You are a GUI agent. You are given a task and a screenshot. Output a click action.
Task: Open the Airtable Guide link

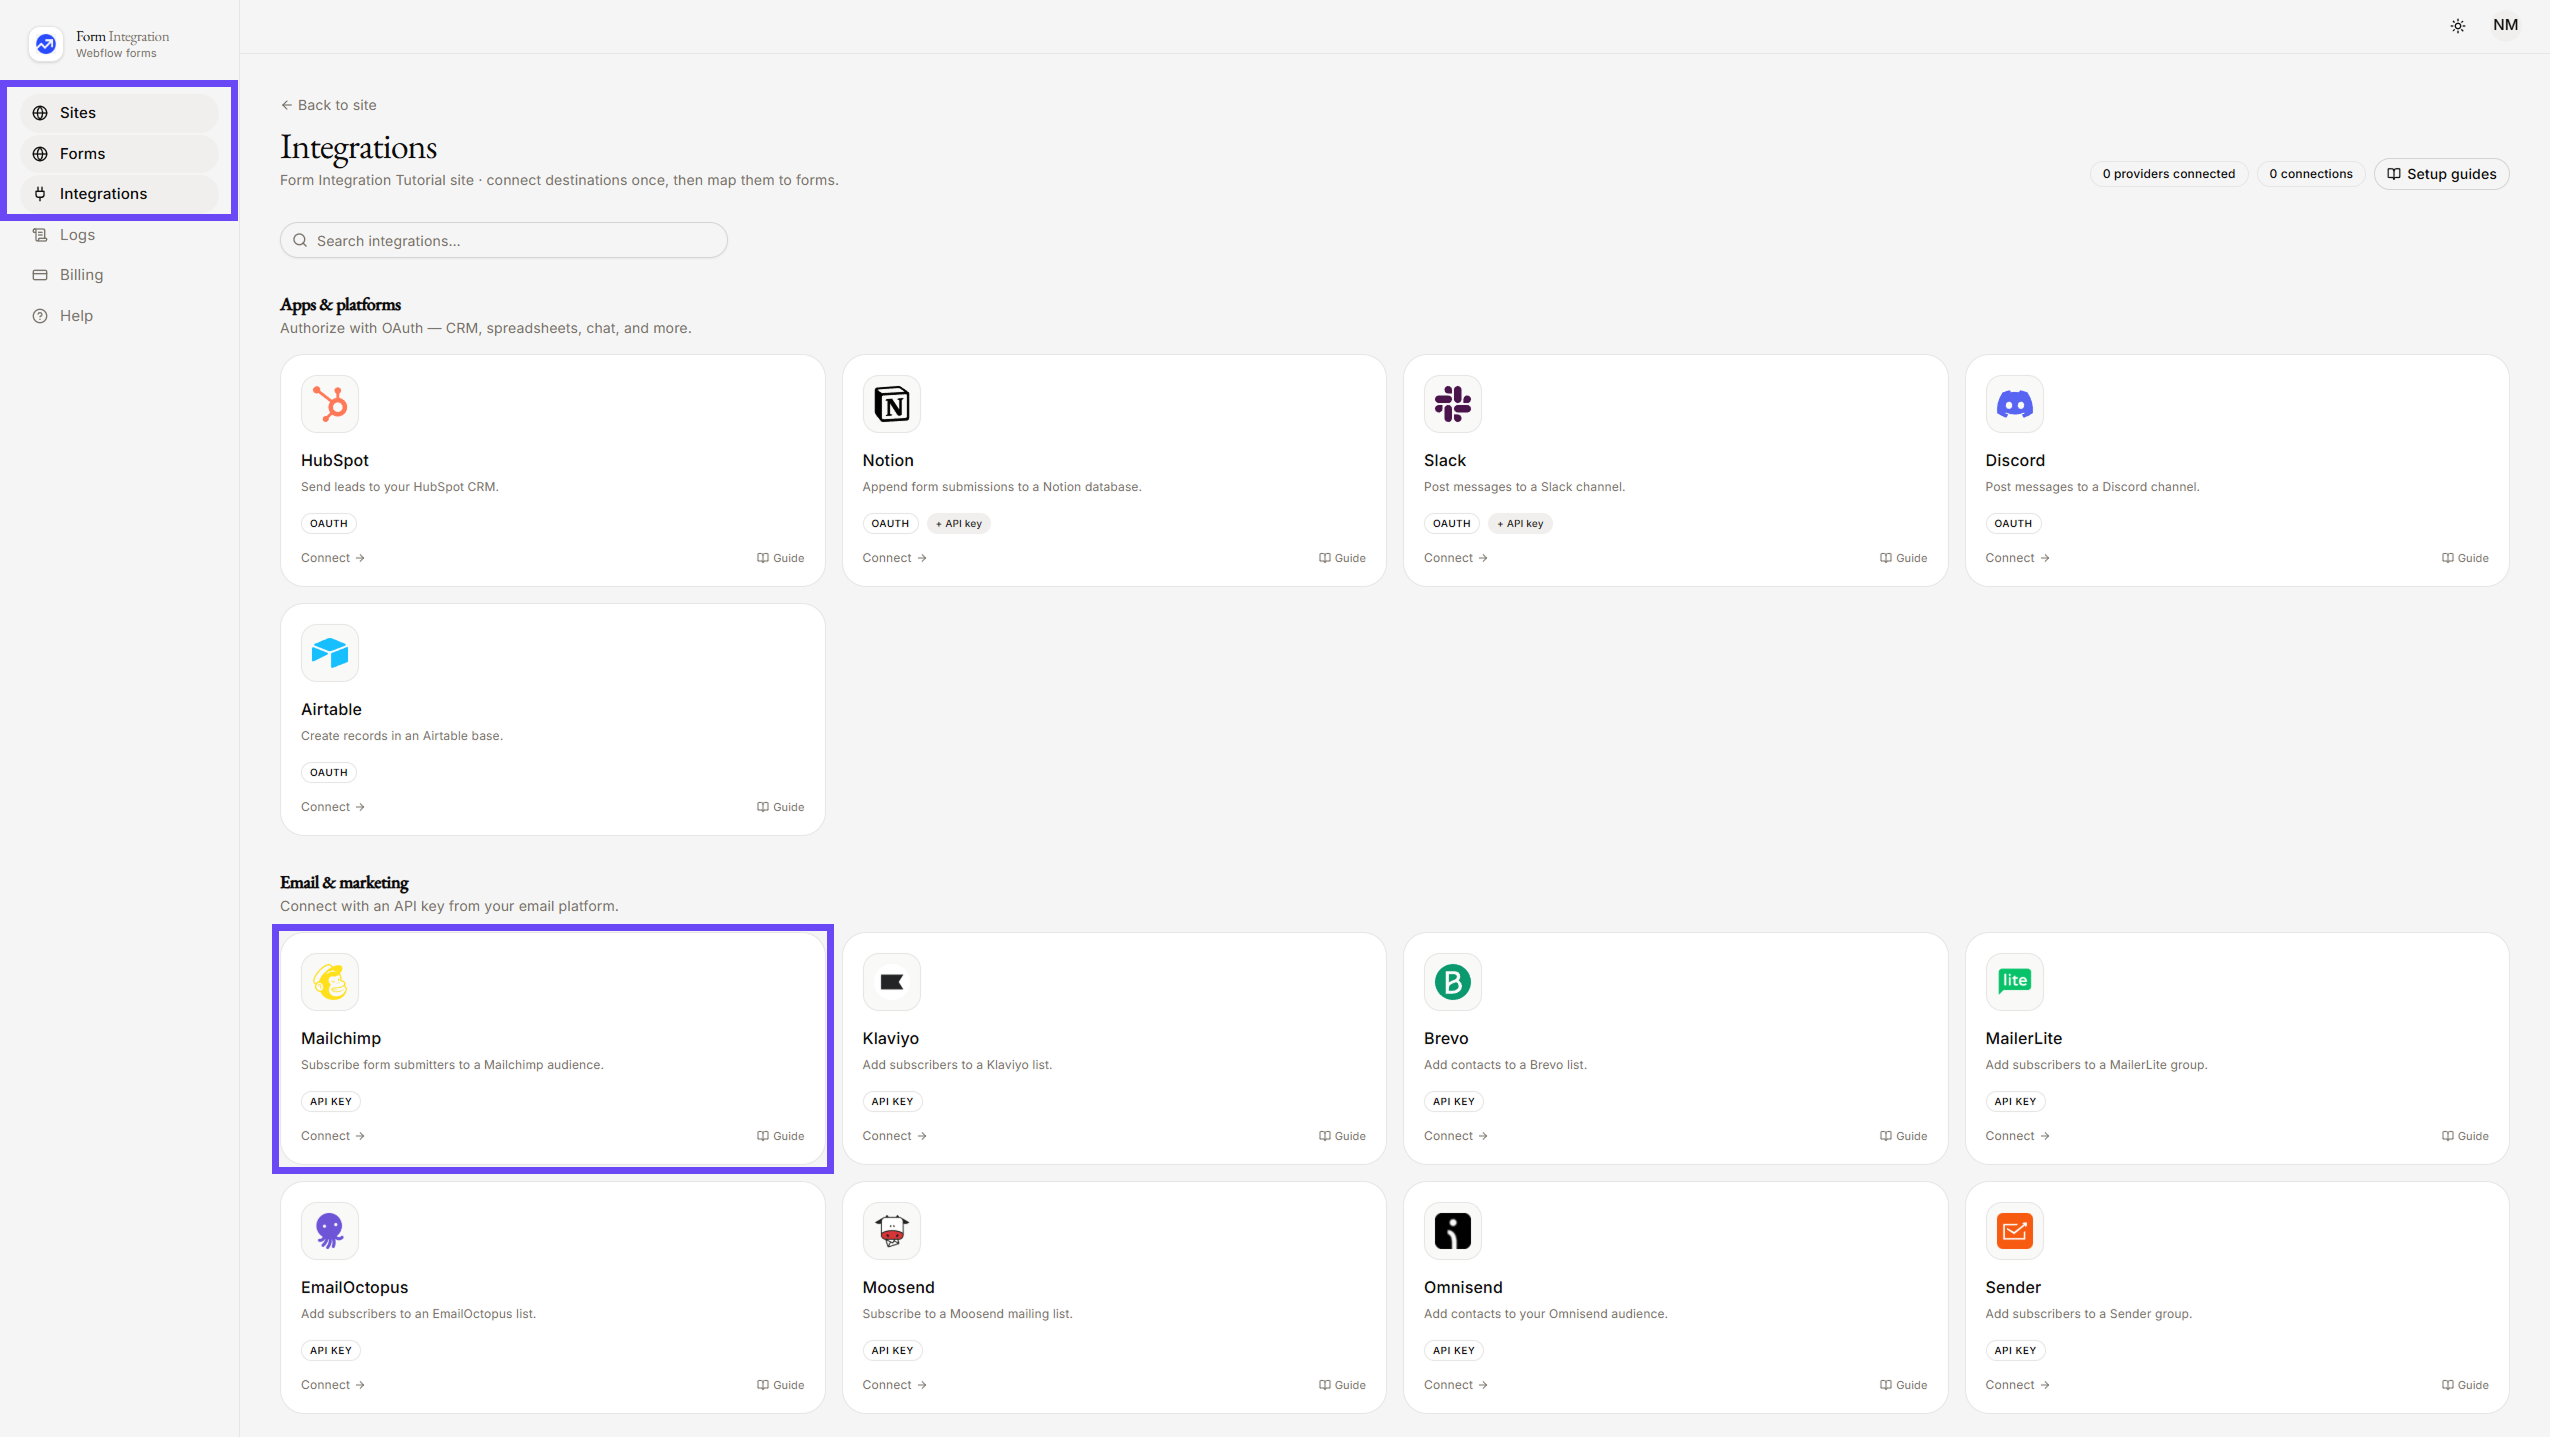click(x=780, y=807)
